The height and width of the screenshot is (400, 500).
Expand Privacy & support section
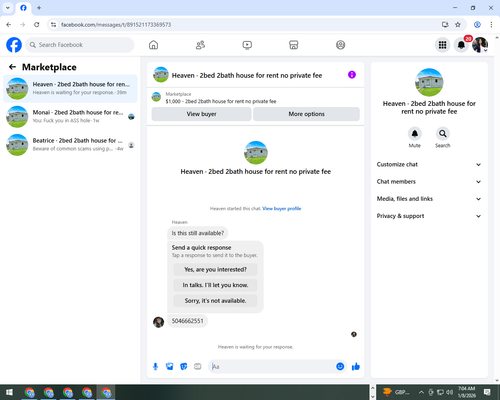tap(429, 216)
